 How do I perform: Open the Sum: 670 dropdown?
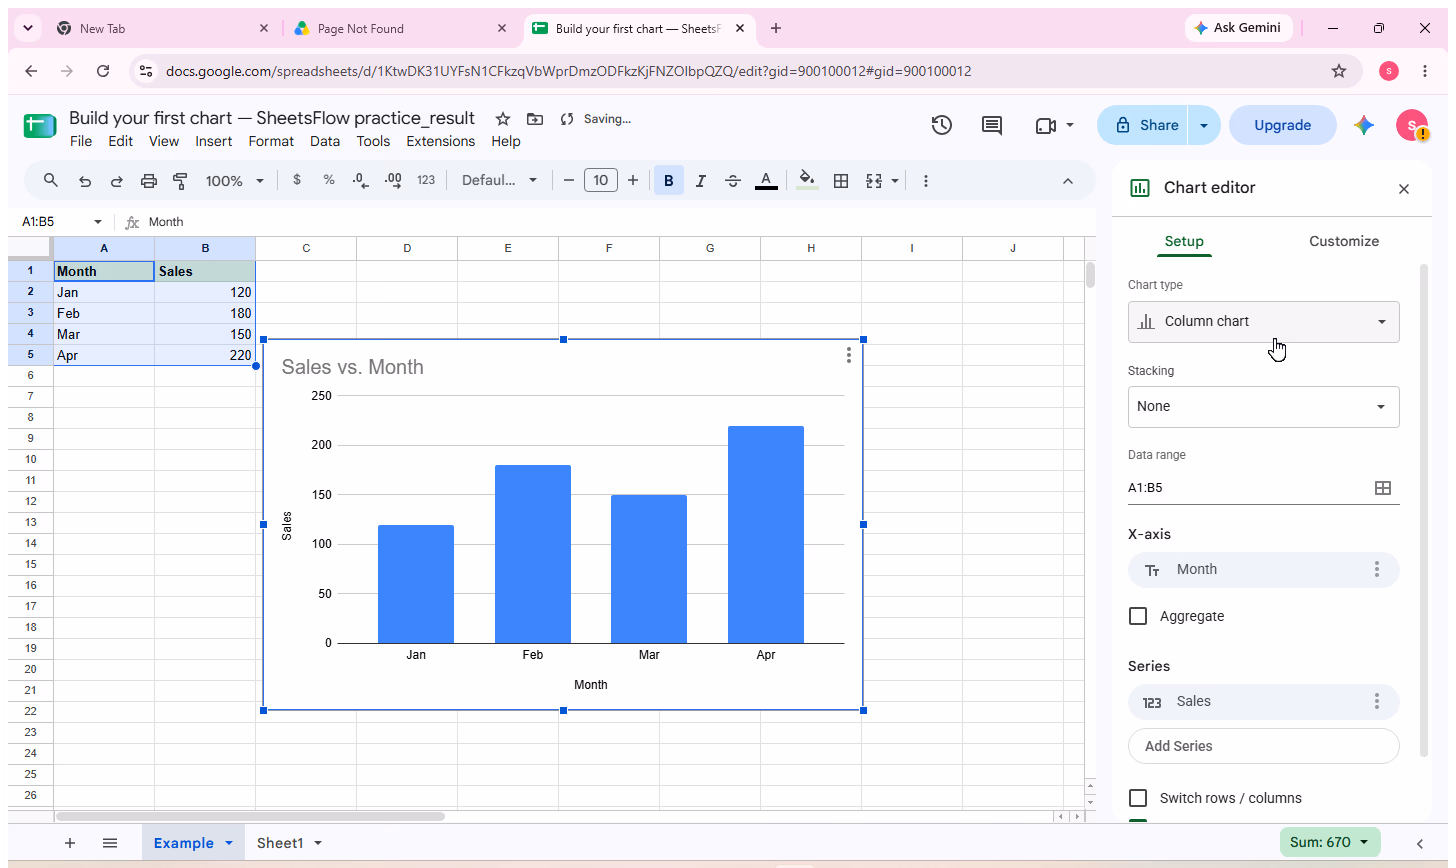[x=1330, y=842]
